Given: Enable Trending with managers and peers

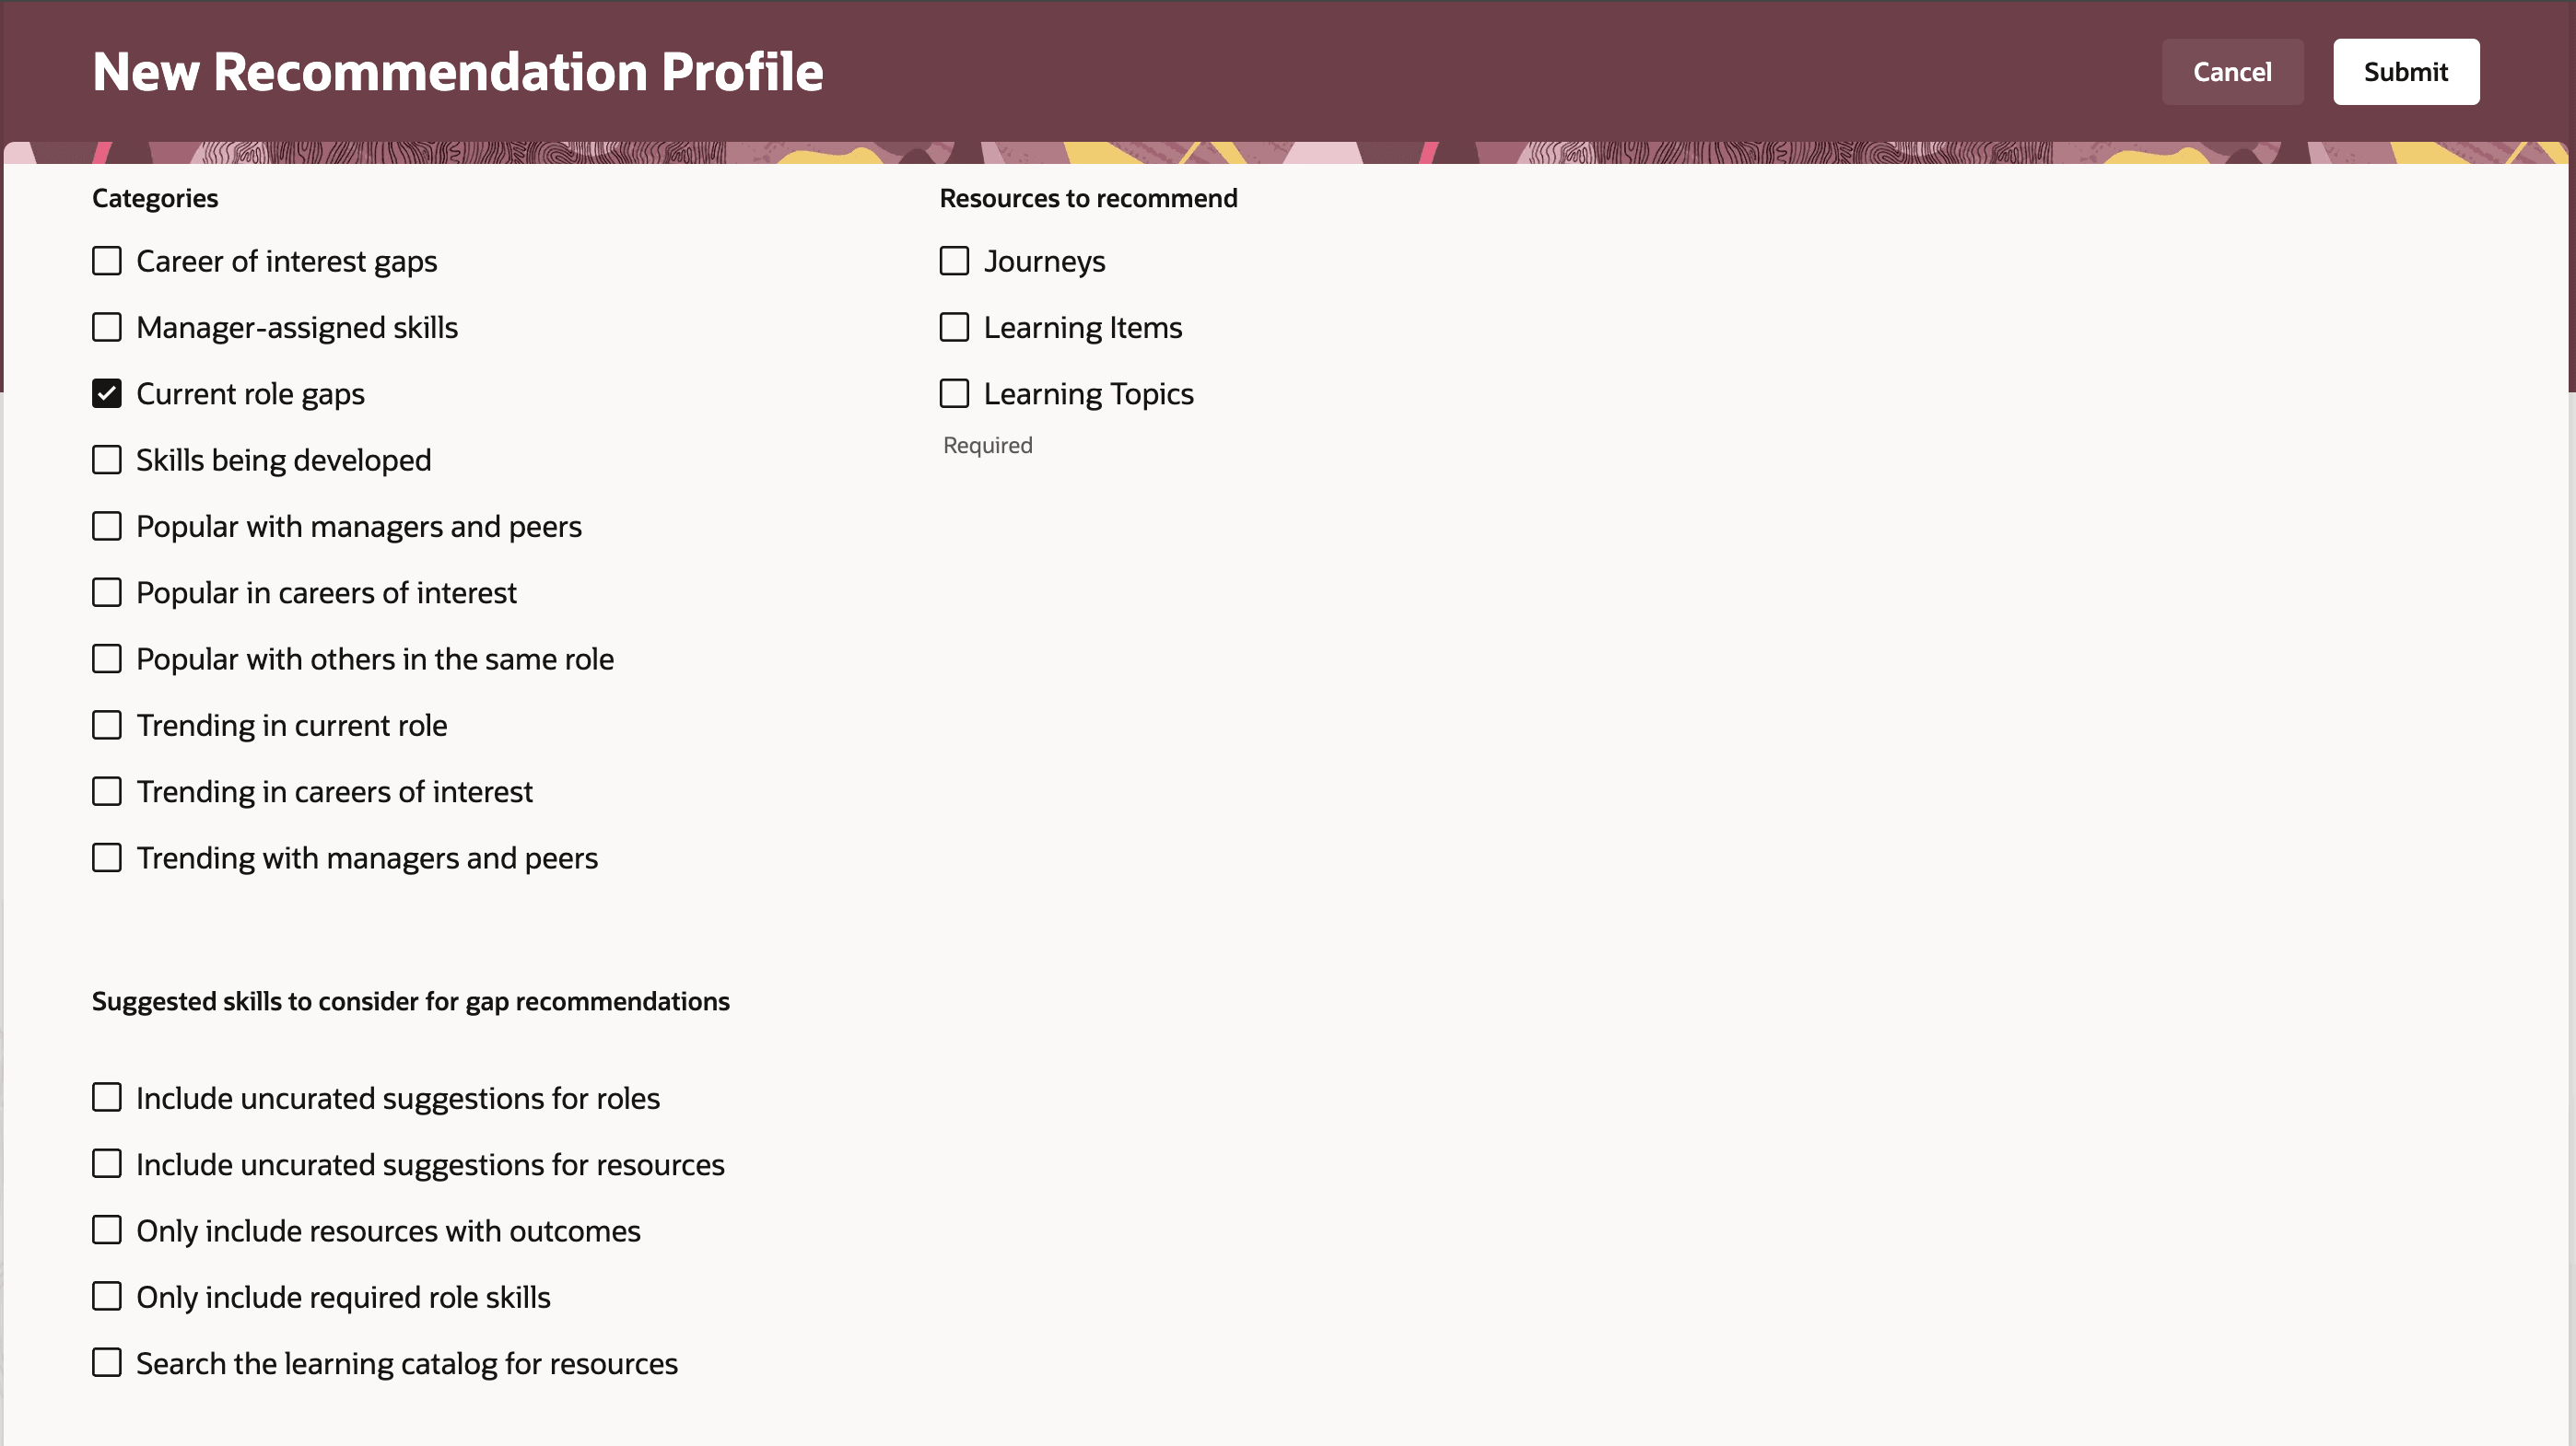Looking at the screenshot, I should [107, 858].
